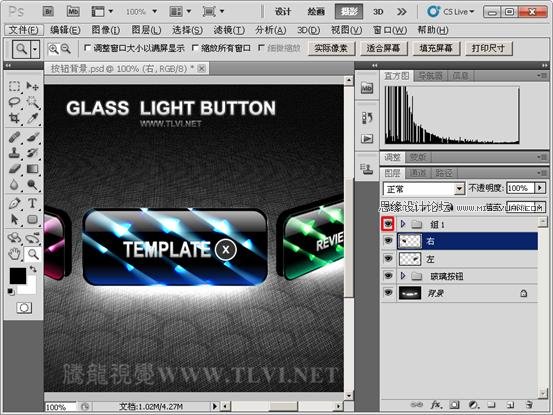The image size is (553, 415).
Task: Click the 填充屏幕 button
Action: tap(436, 48)
